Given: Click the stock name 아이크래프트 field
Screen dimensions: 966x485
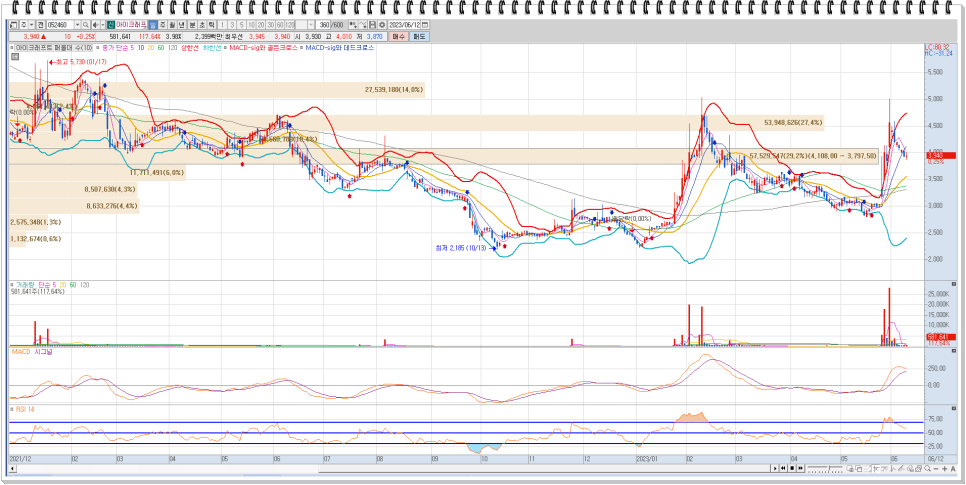Looking at the screenshot, I should coord(131,25).
